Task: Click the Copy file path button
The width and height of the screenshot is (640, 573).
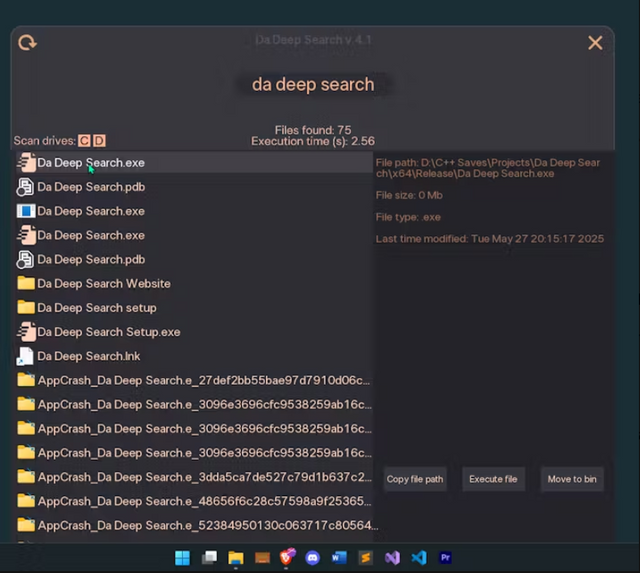Action: pyautogui.click(x=415, y=479)
